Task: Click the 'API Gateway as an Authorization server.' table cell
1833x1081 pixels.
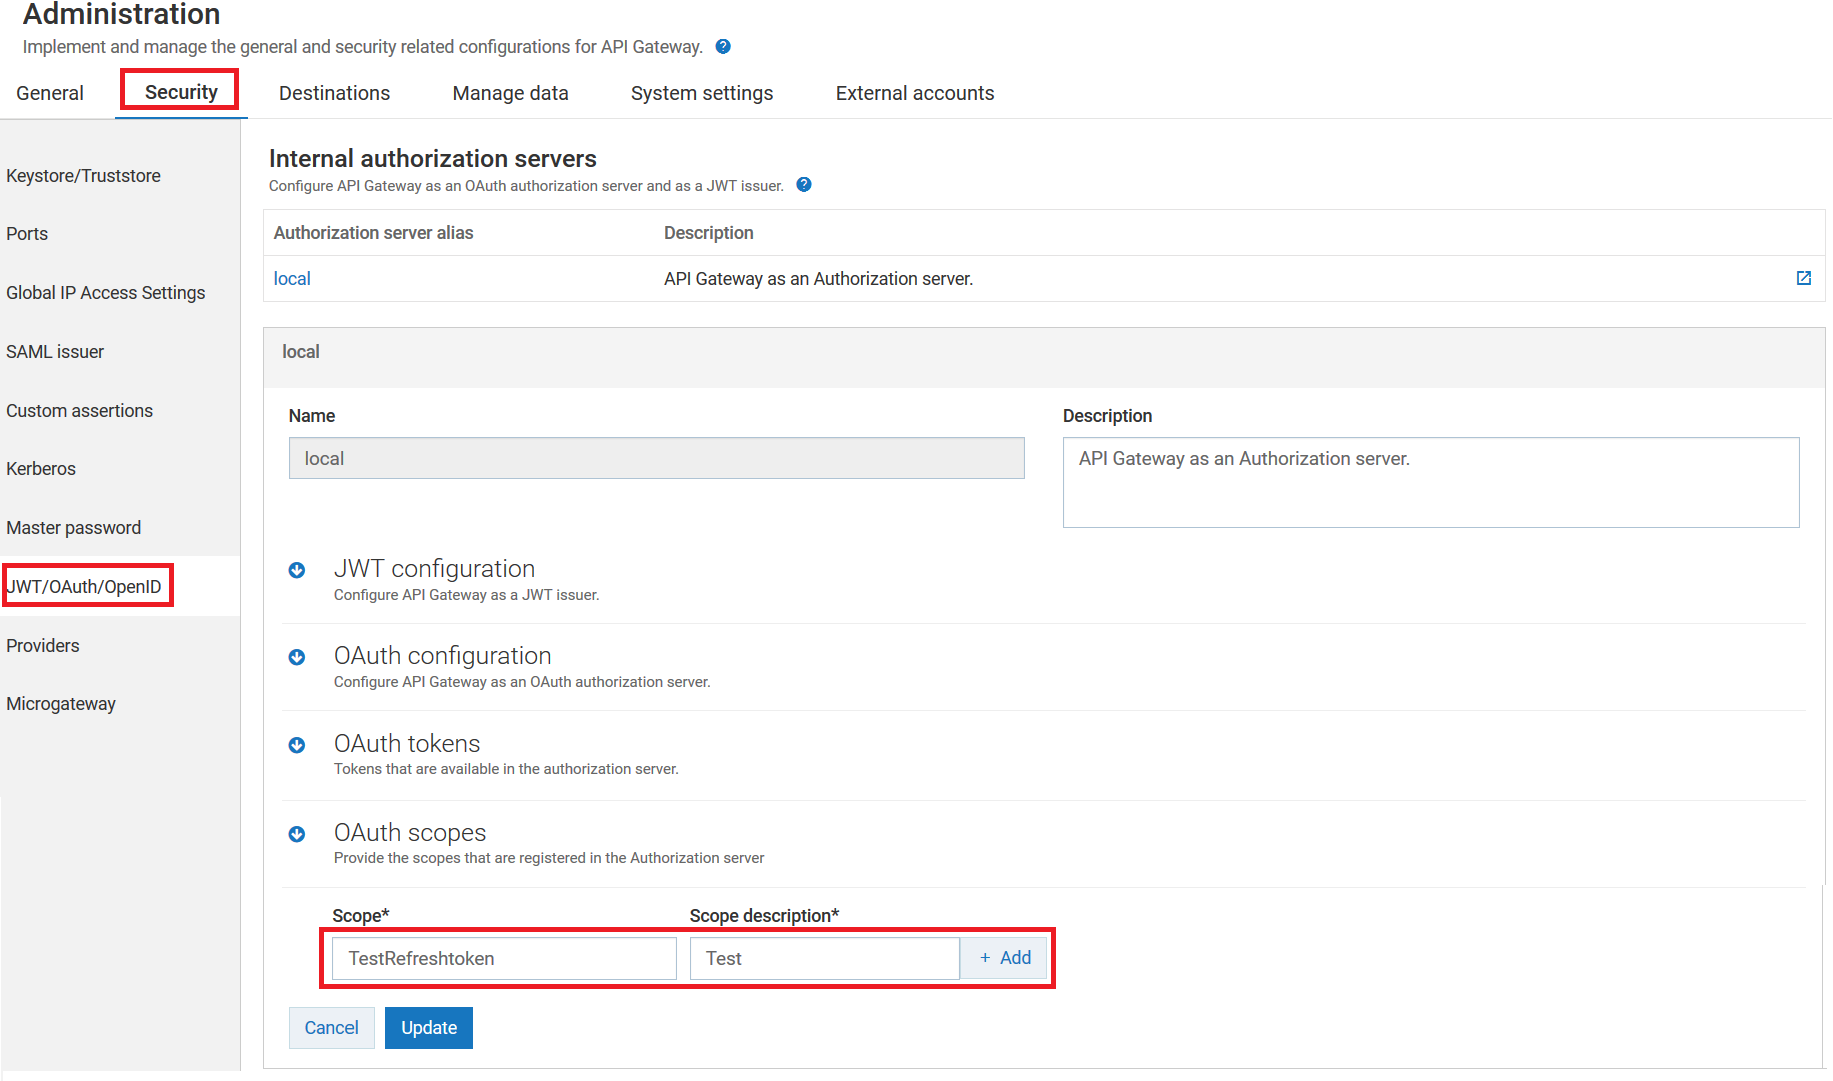Action: 818,279
